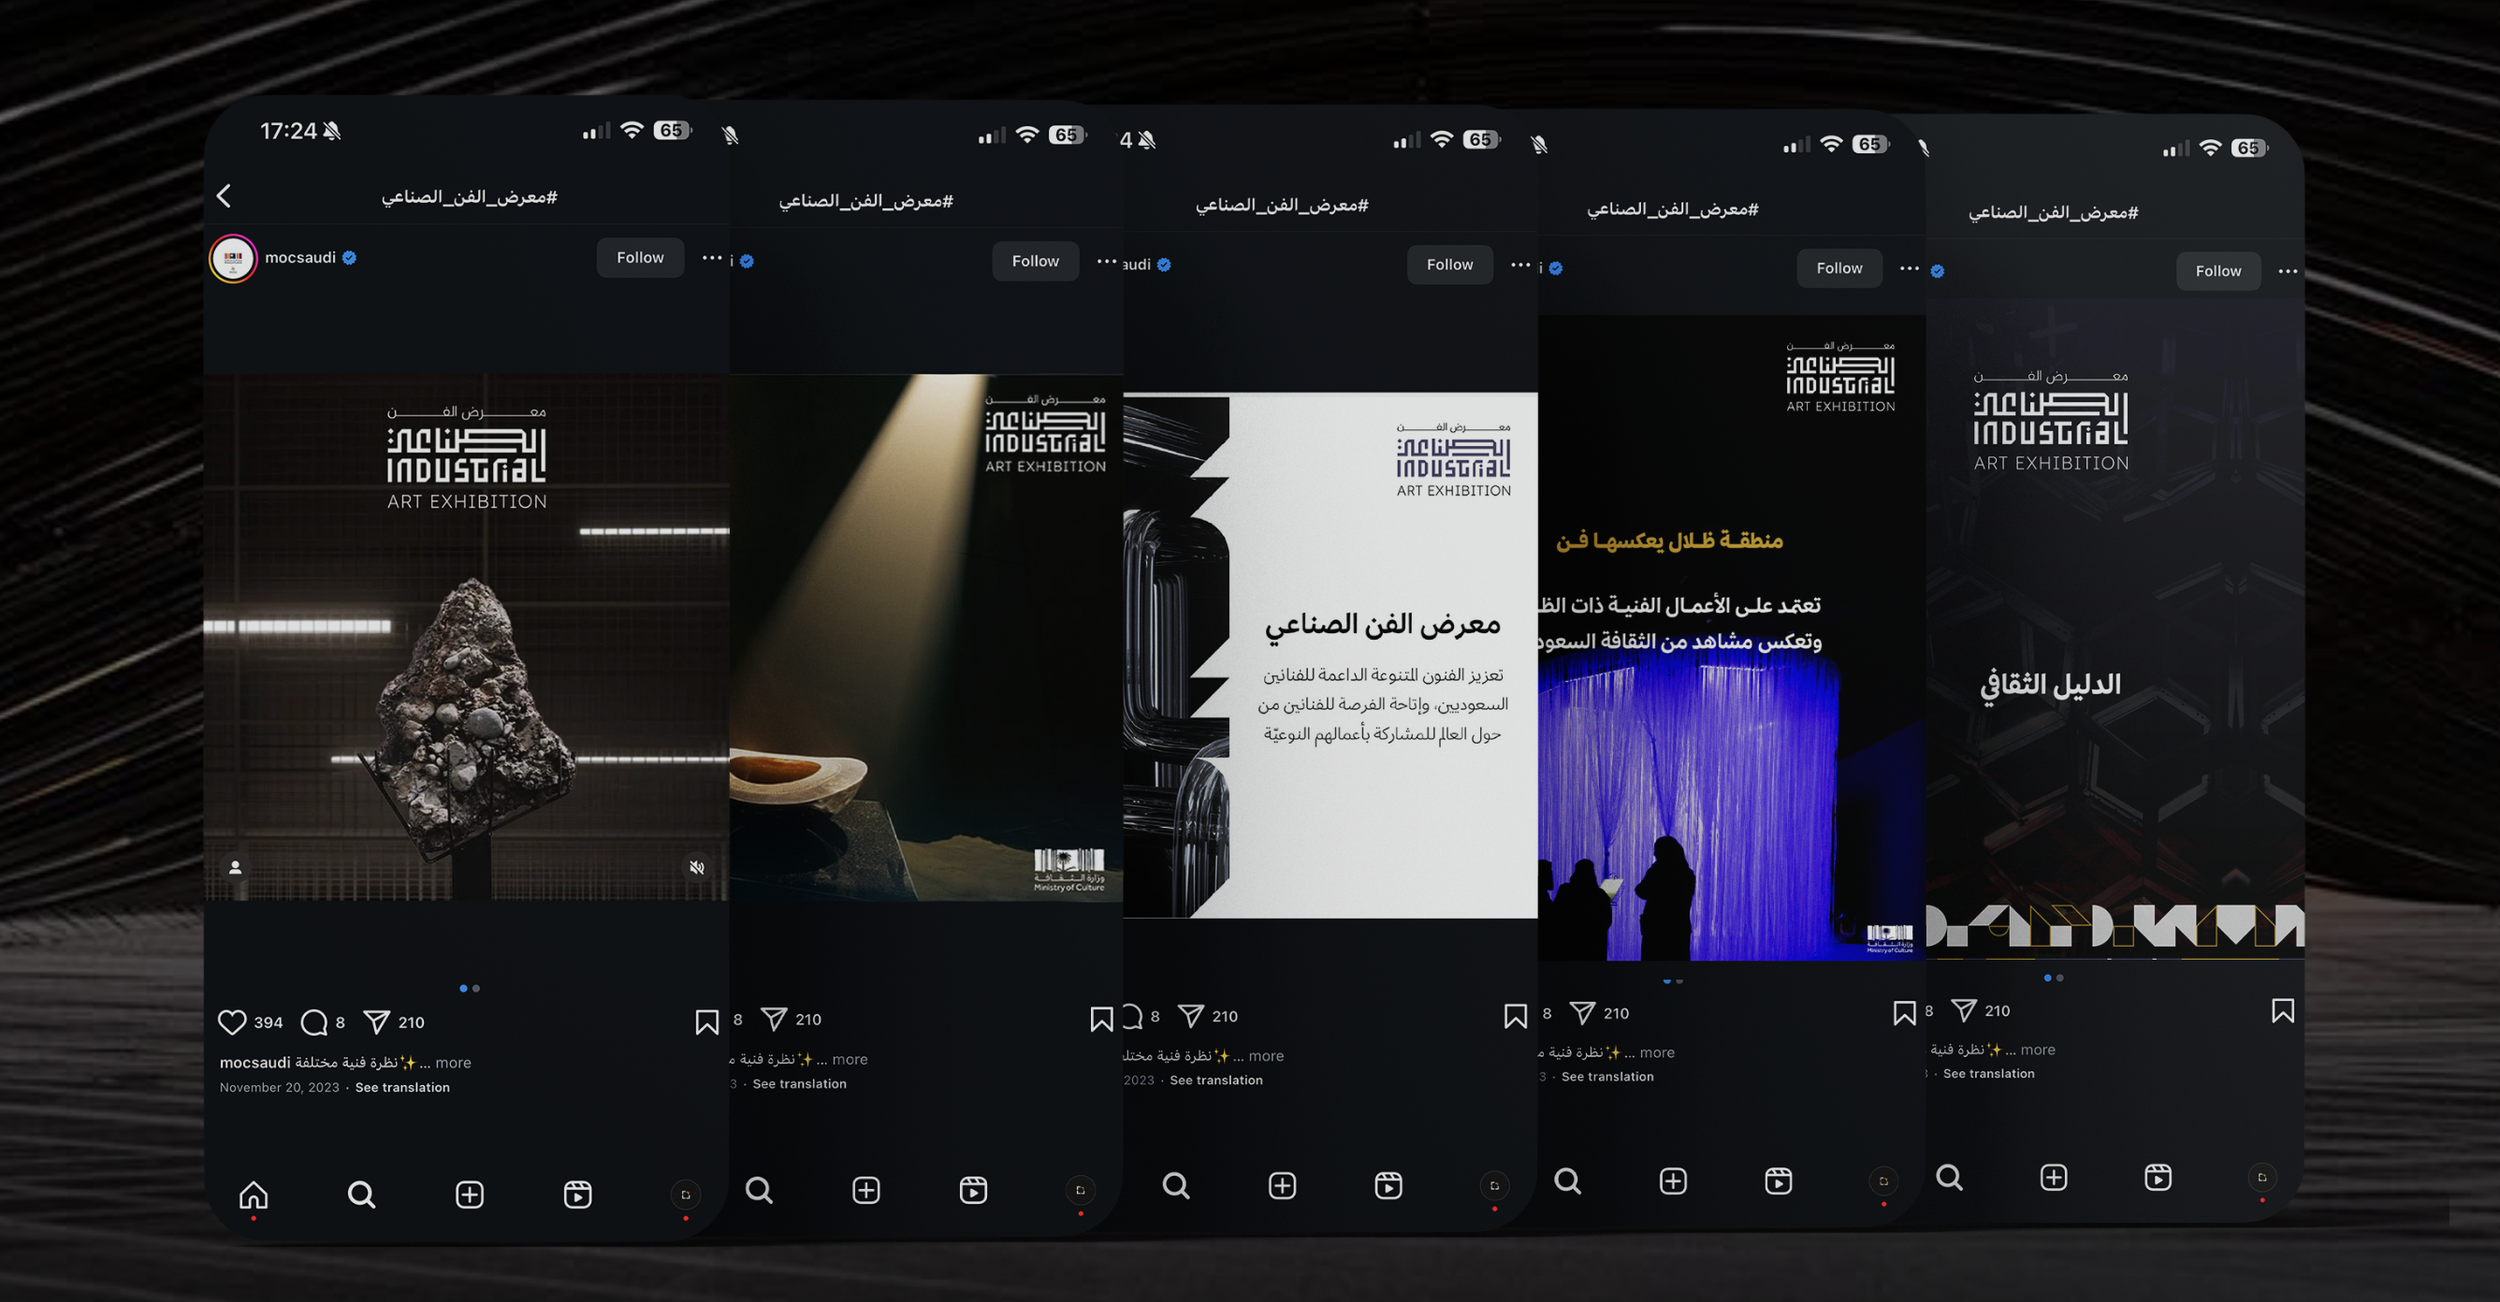Open Reels tab on first phone
The height and width of the screenshot is (1302, 2500).
[577, 1194]
